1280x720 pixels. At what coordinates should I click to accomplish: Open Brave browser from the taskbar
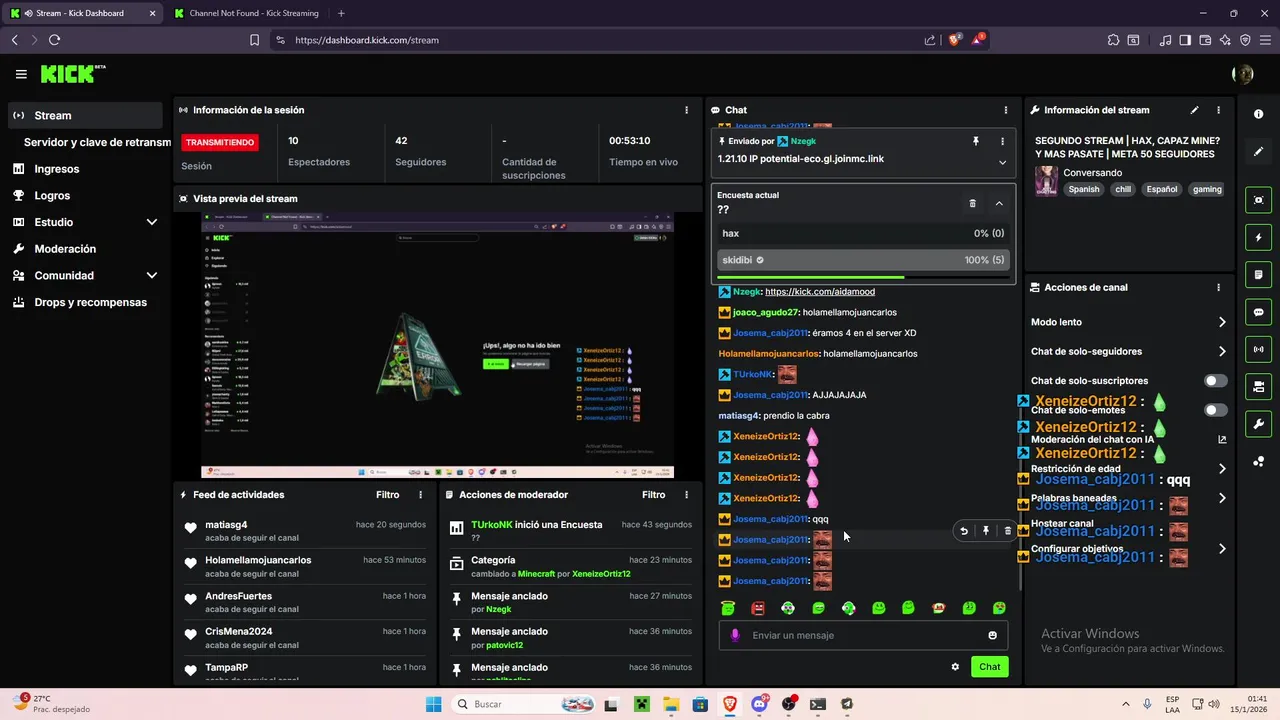point(729,704)
